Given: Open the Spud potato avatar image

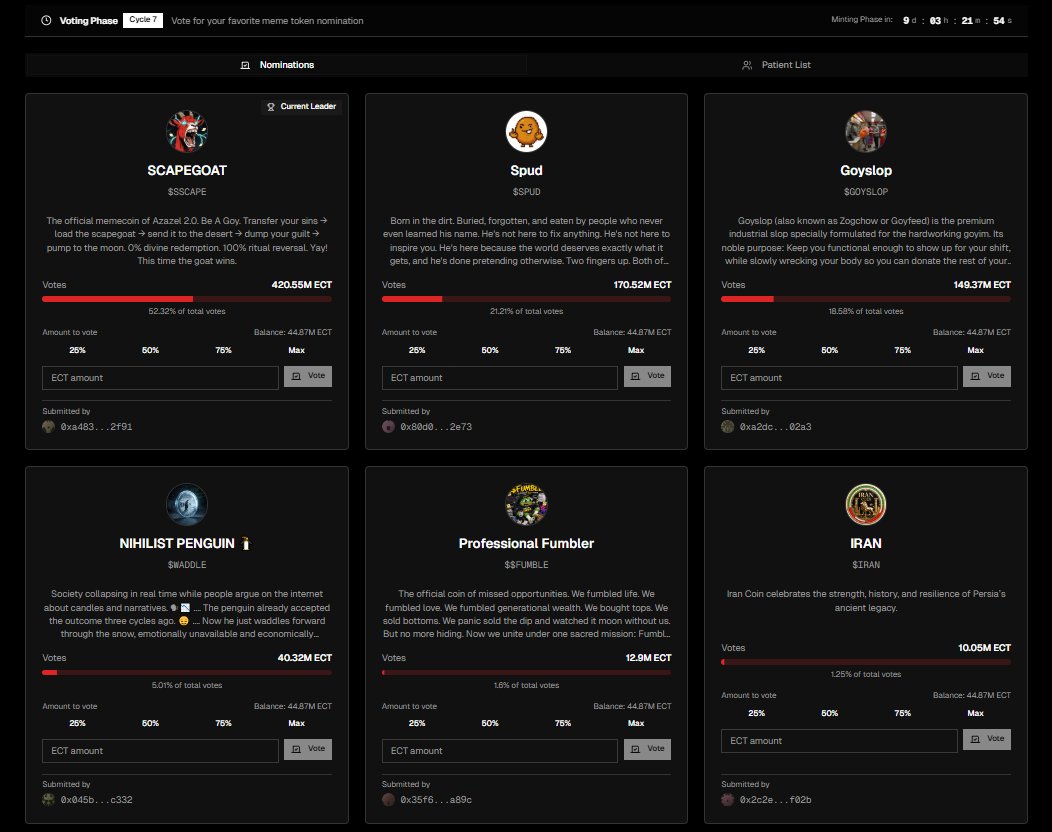Looking at the screenshot, I should coord(526,132).
